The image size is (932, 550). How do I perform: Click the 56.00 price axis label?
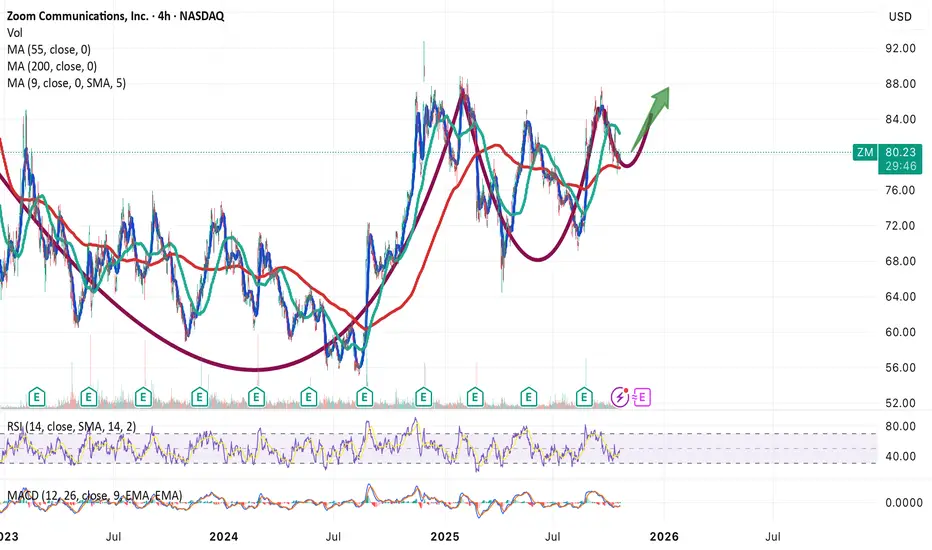(x=900, y=367)
